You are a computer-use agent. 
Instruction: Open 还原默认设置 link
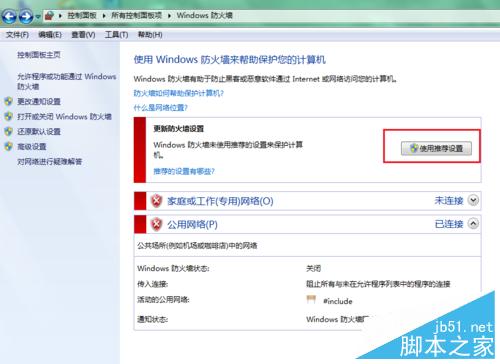click(x=39, y=132)
